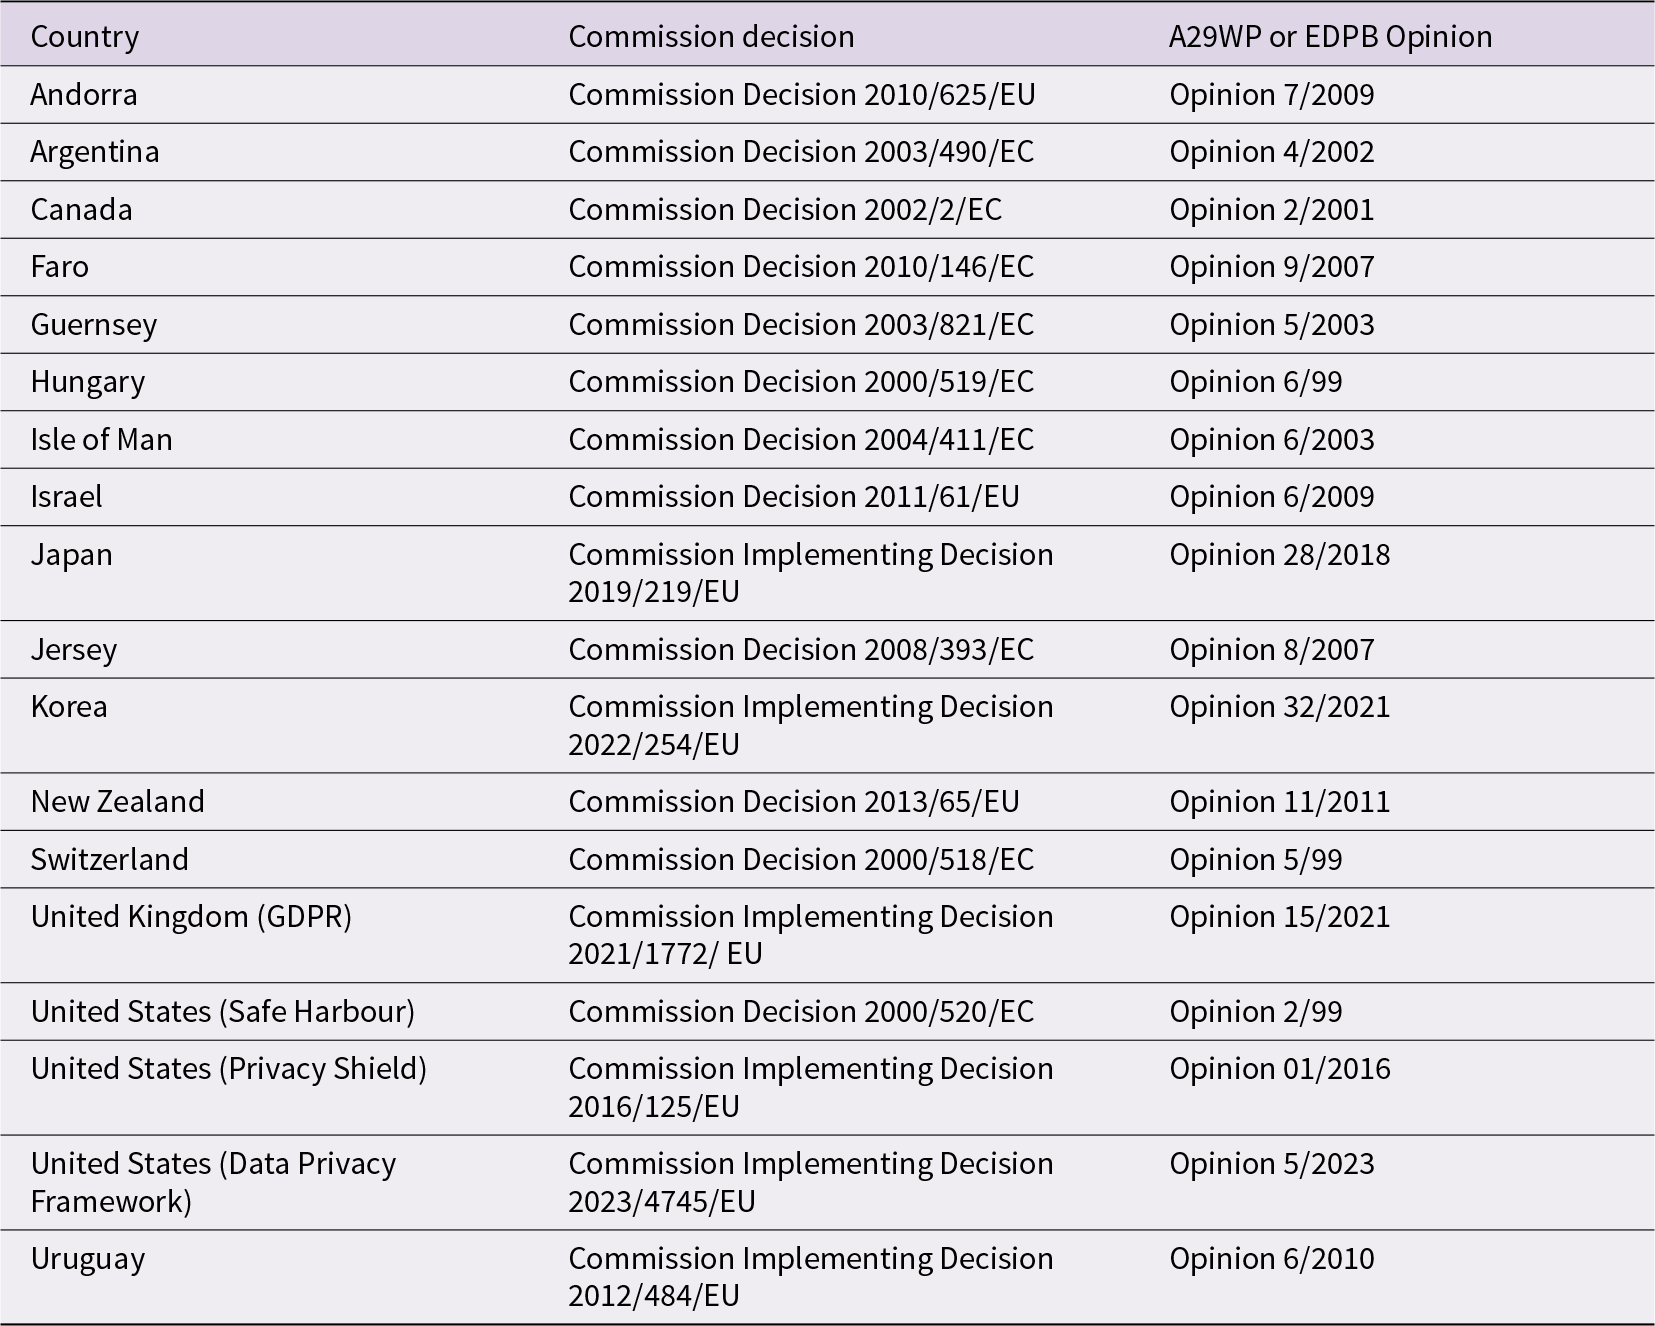This screenshot has width=1655, height=1326.
Task: Click Opinion 6/99 in the Hungary row
Action: click(1255, 382)
